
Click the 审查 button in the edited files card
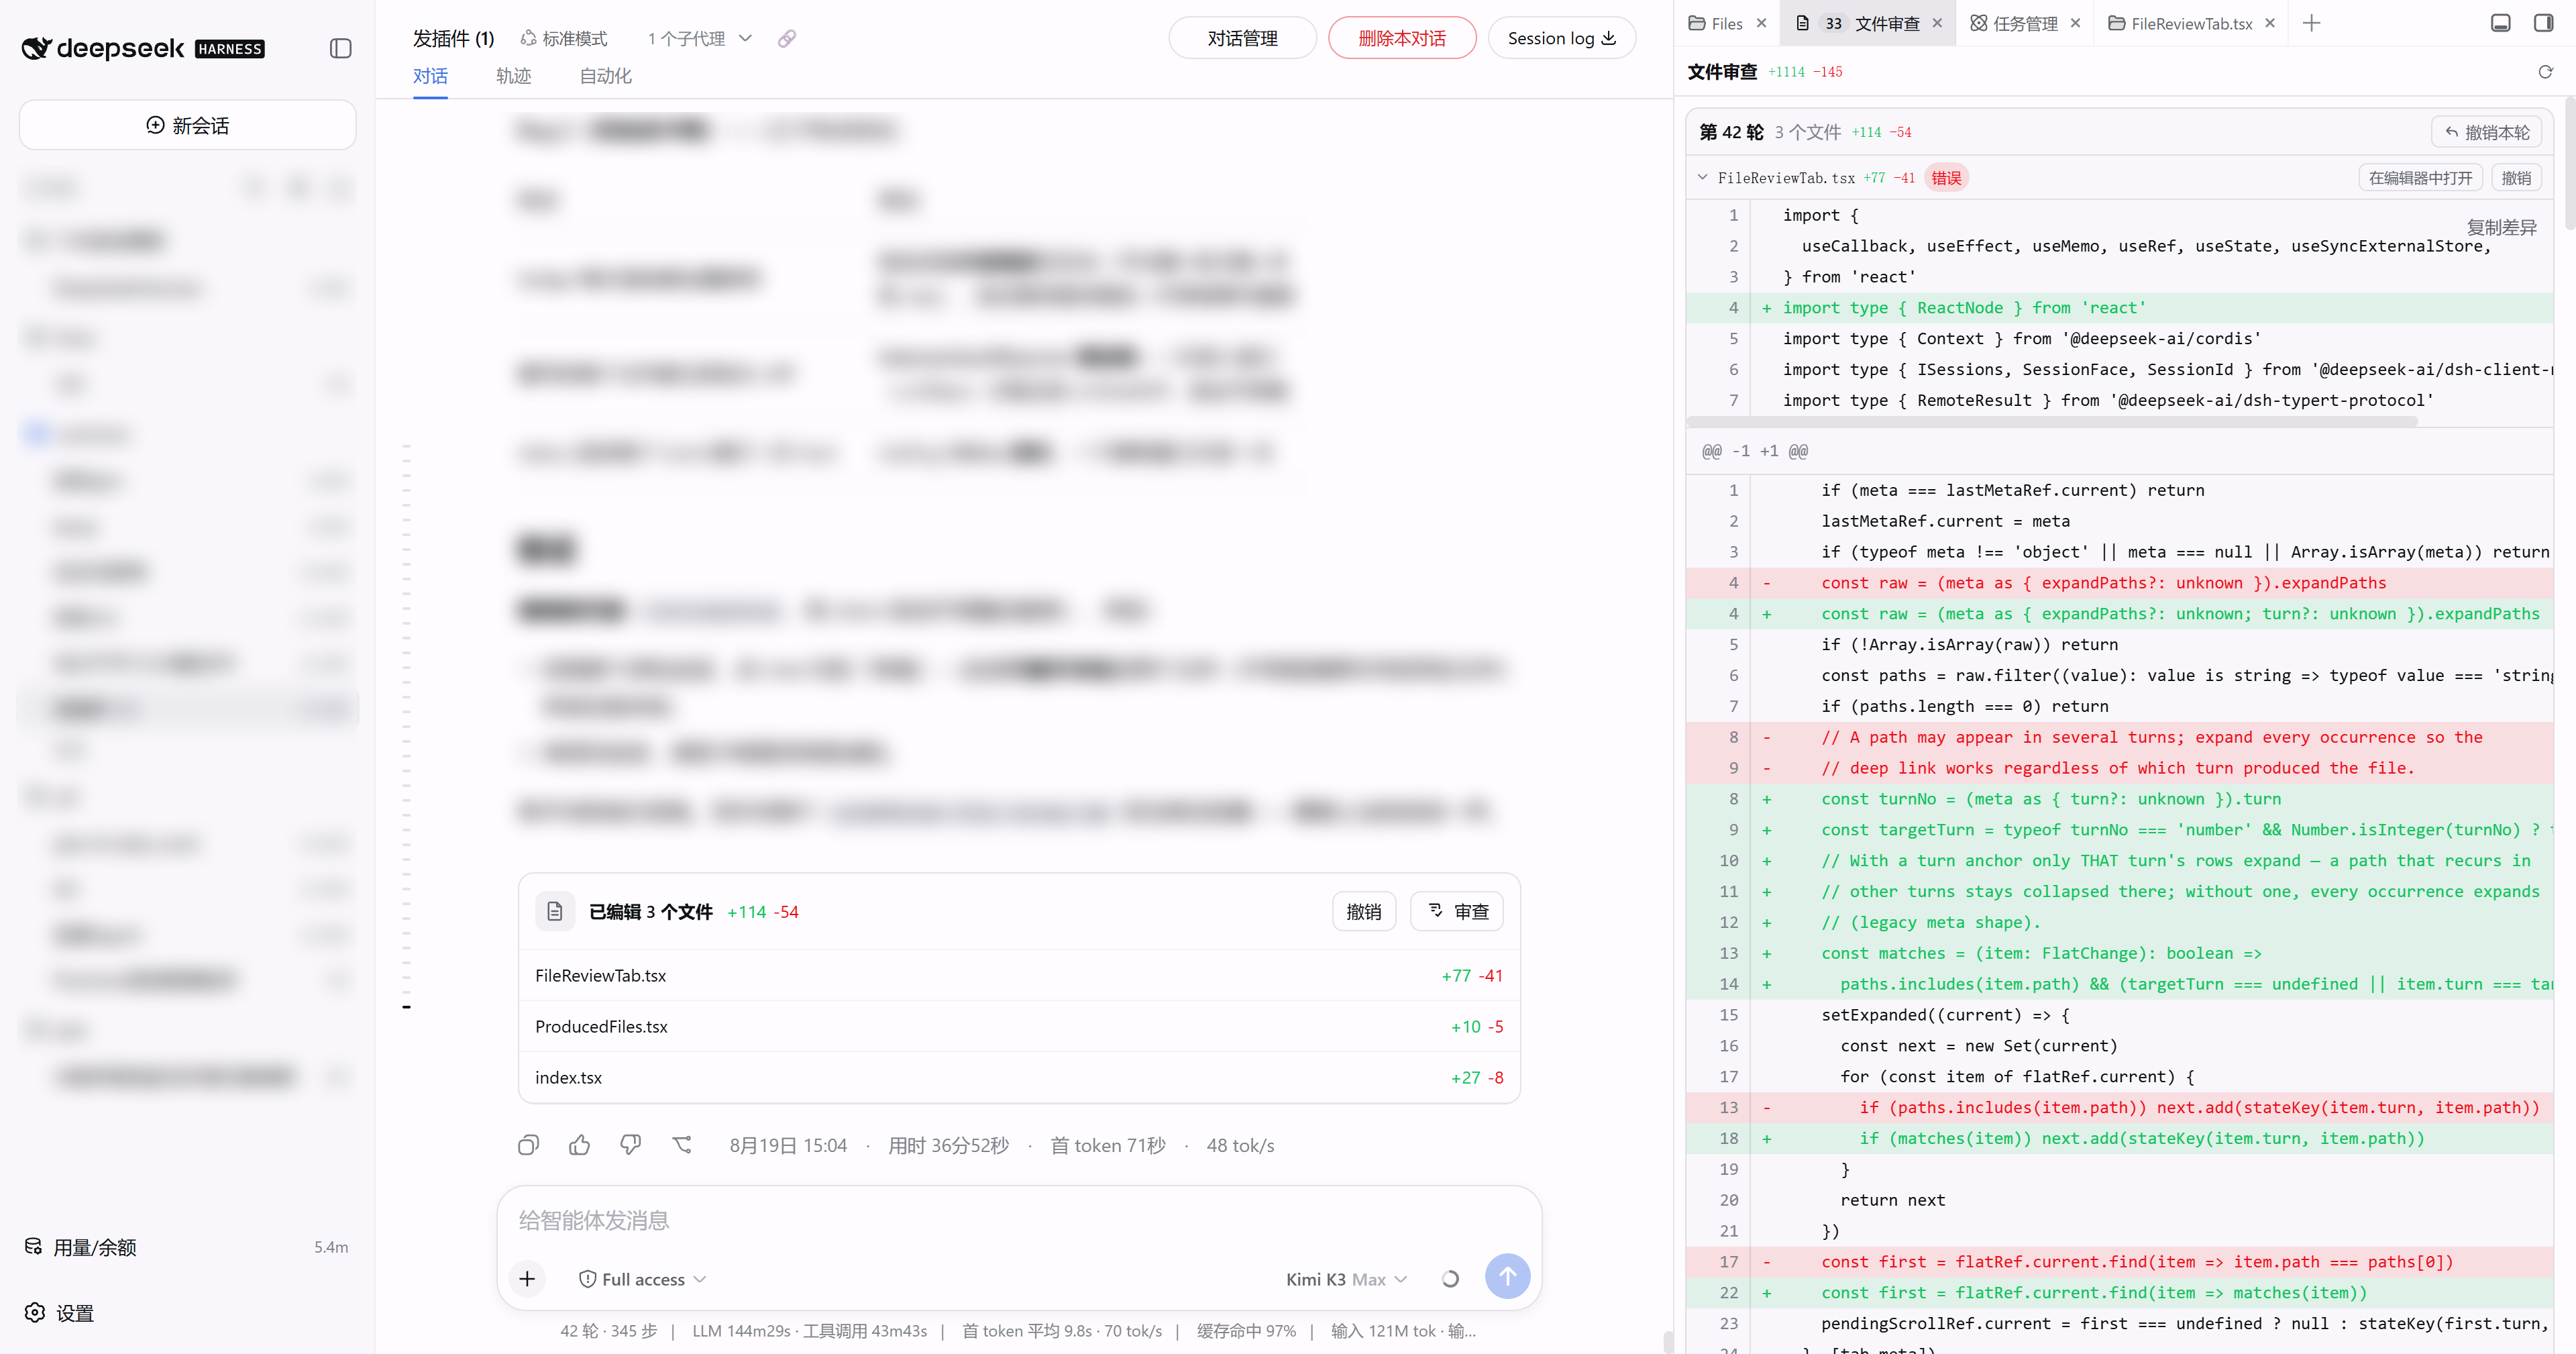[x=1456, y=911]
